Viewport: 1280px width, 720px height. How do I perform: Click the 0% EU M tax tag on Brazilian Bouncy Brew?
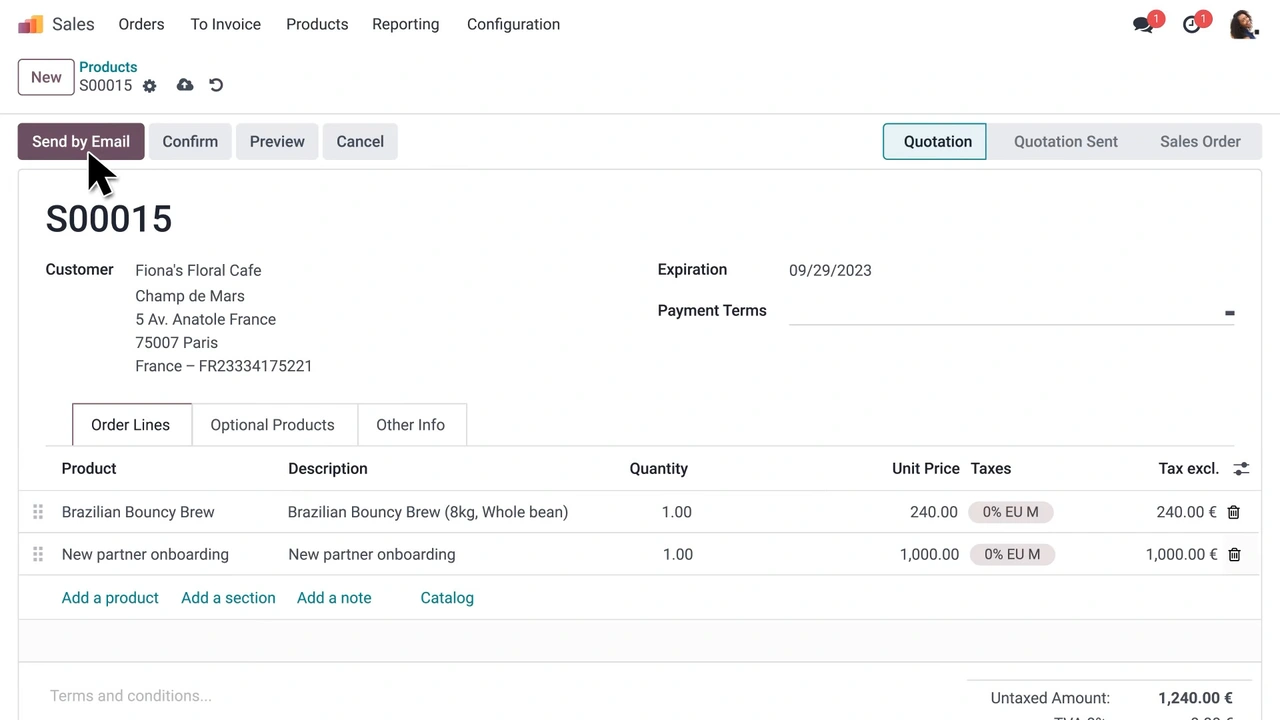[x=1010, y=512]
